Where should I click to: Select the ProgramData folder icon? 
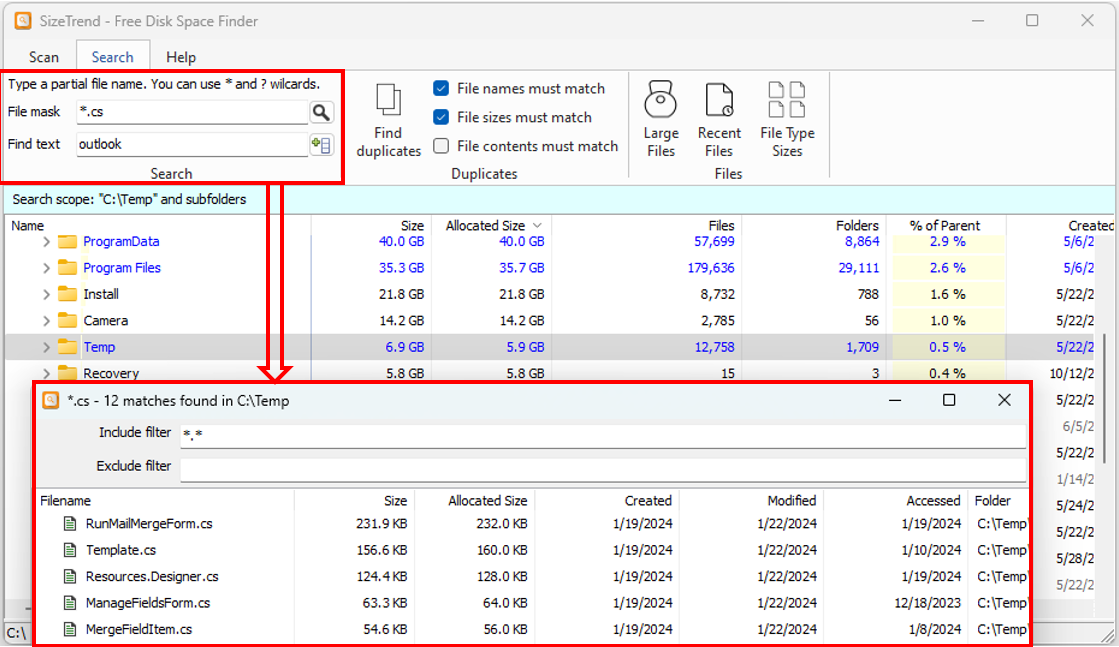(x=67, y=242)
